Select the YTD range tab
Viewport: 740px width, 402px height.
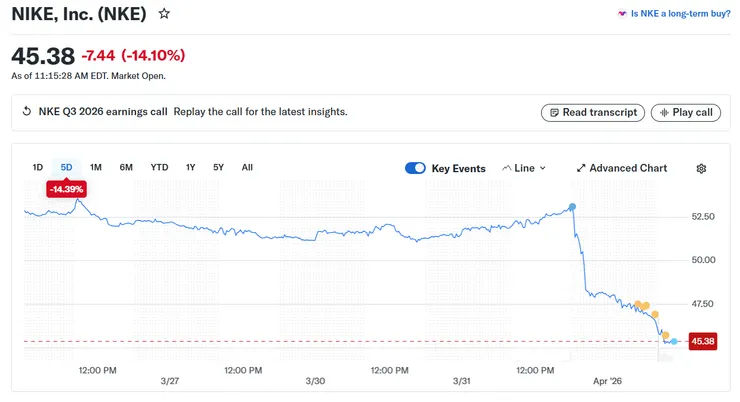click(x=159, y=167)
